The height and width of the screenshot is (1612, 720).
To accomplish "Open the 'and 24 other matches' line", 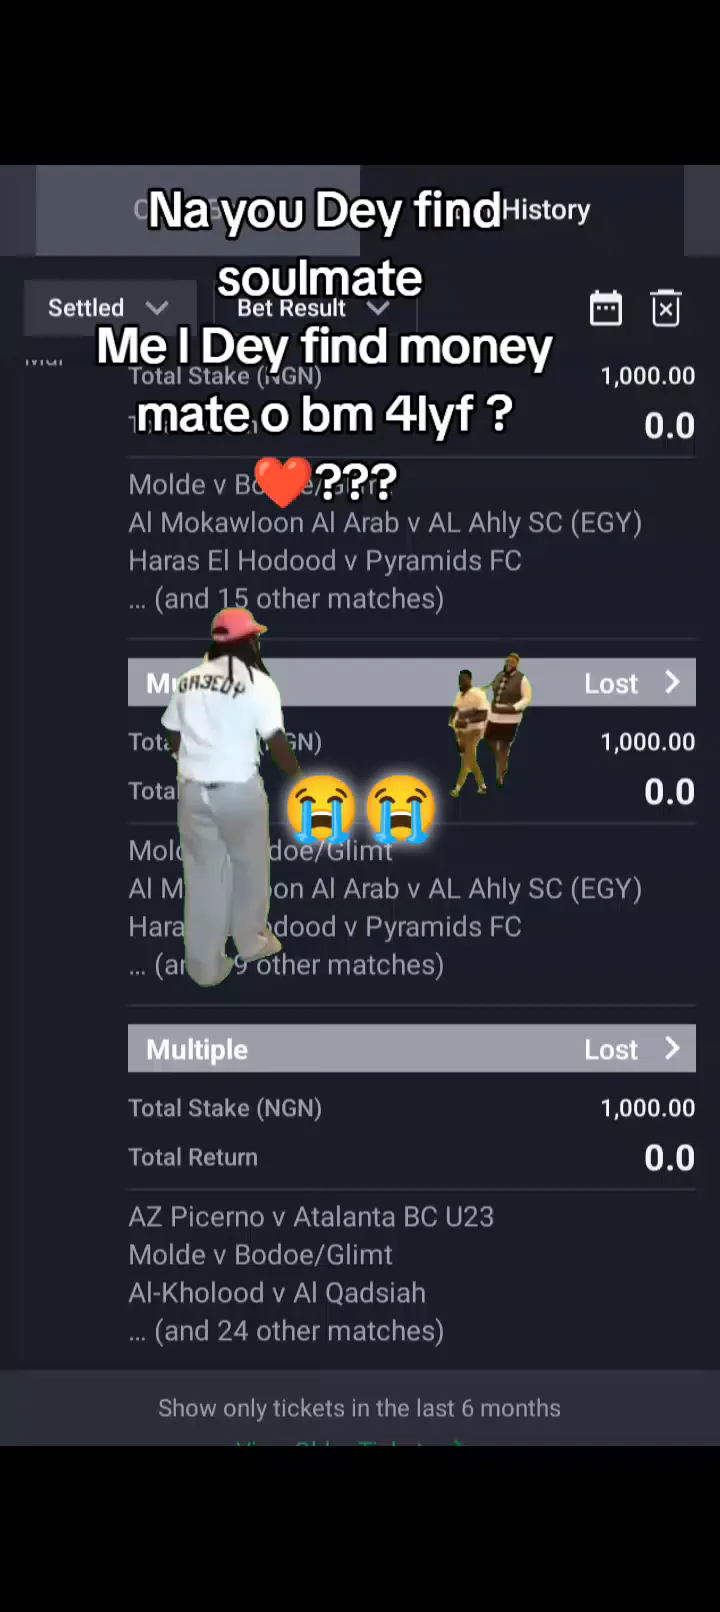I will coord(286,1331).
